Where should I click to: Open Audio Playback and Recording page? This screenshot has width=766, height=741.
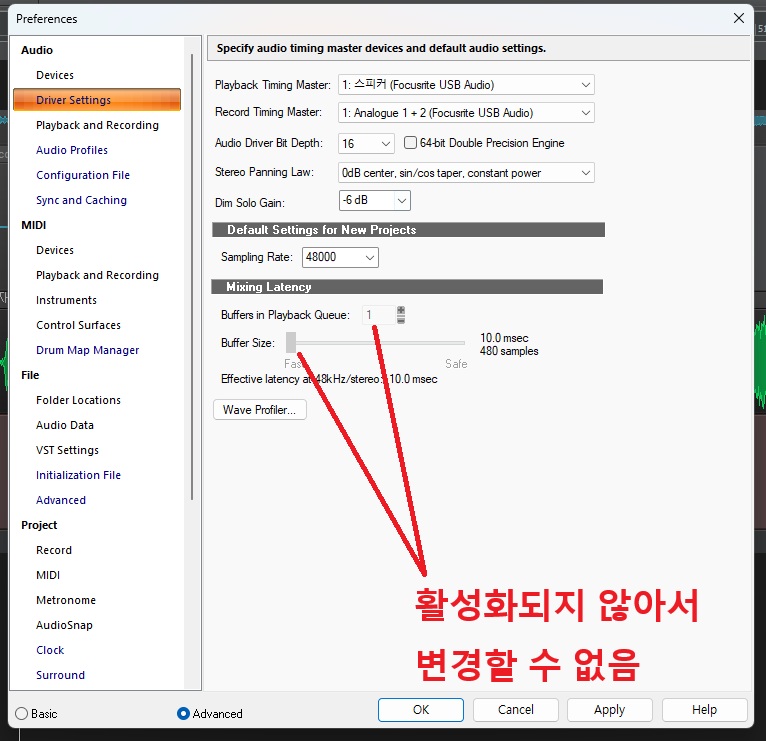[x=97, y=125]
